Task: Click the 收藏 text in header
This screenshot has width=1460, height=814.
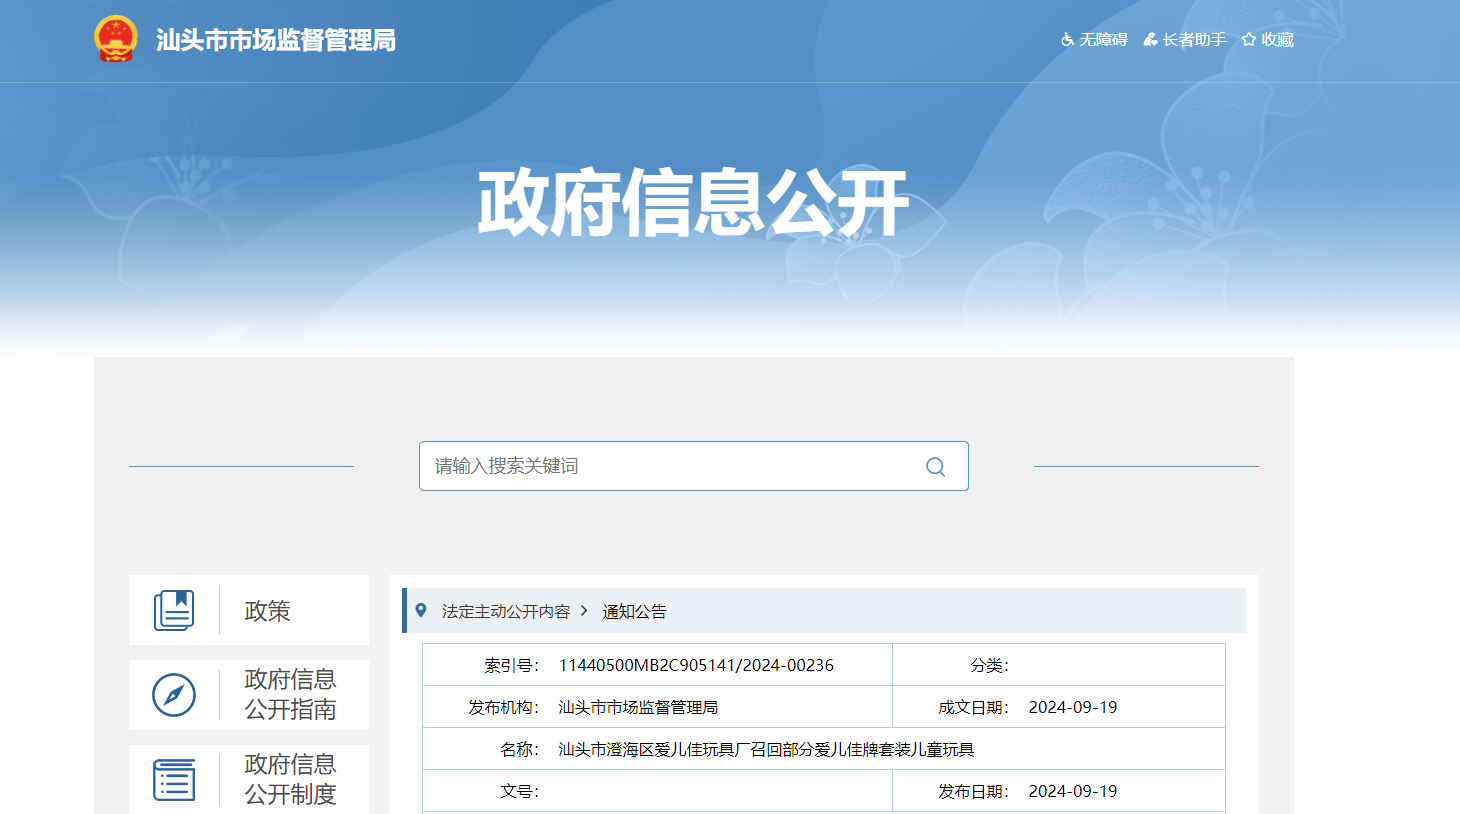Action: click(1277, 40)
